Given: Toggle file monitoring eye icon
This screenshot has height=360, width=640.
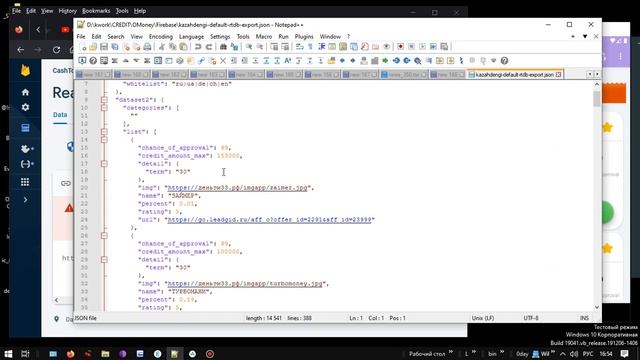Looking at the screenshot, I should click(387, 47).
